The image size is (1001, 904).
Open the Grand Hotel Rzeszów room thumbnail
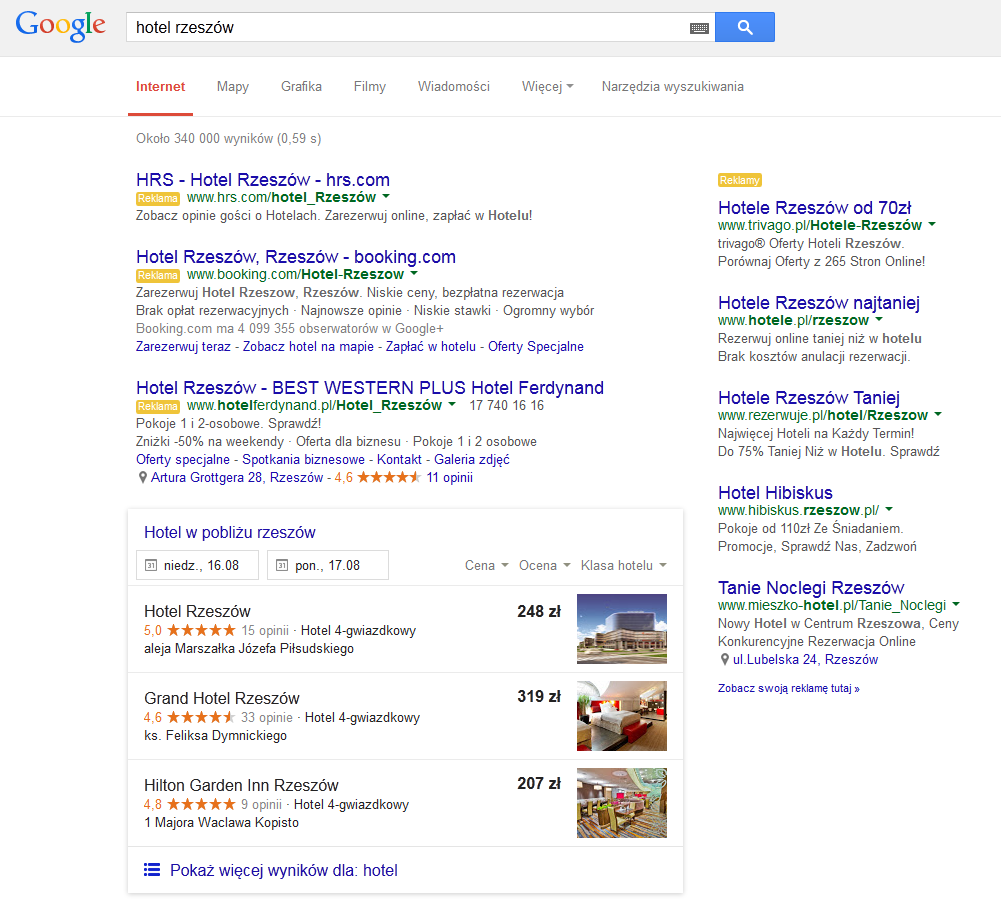[622, 716]
